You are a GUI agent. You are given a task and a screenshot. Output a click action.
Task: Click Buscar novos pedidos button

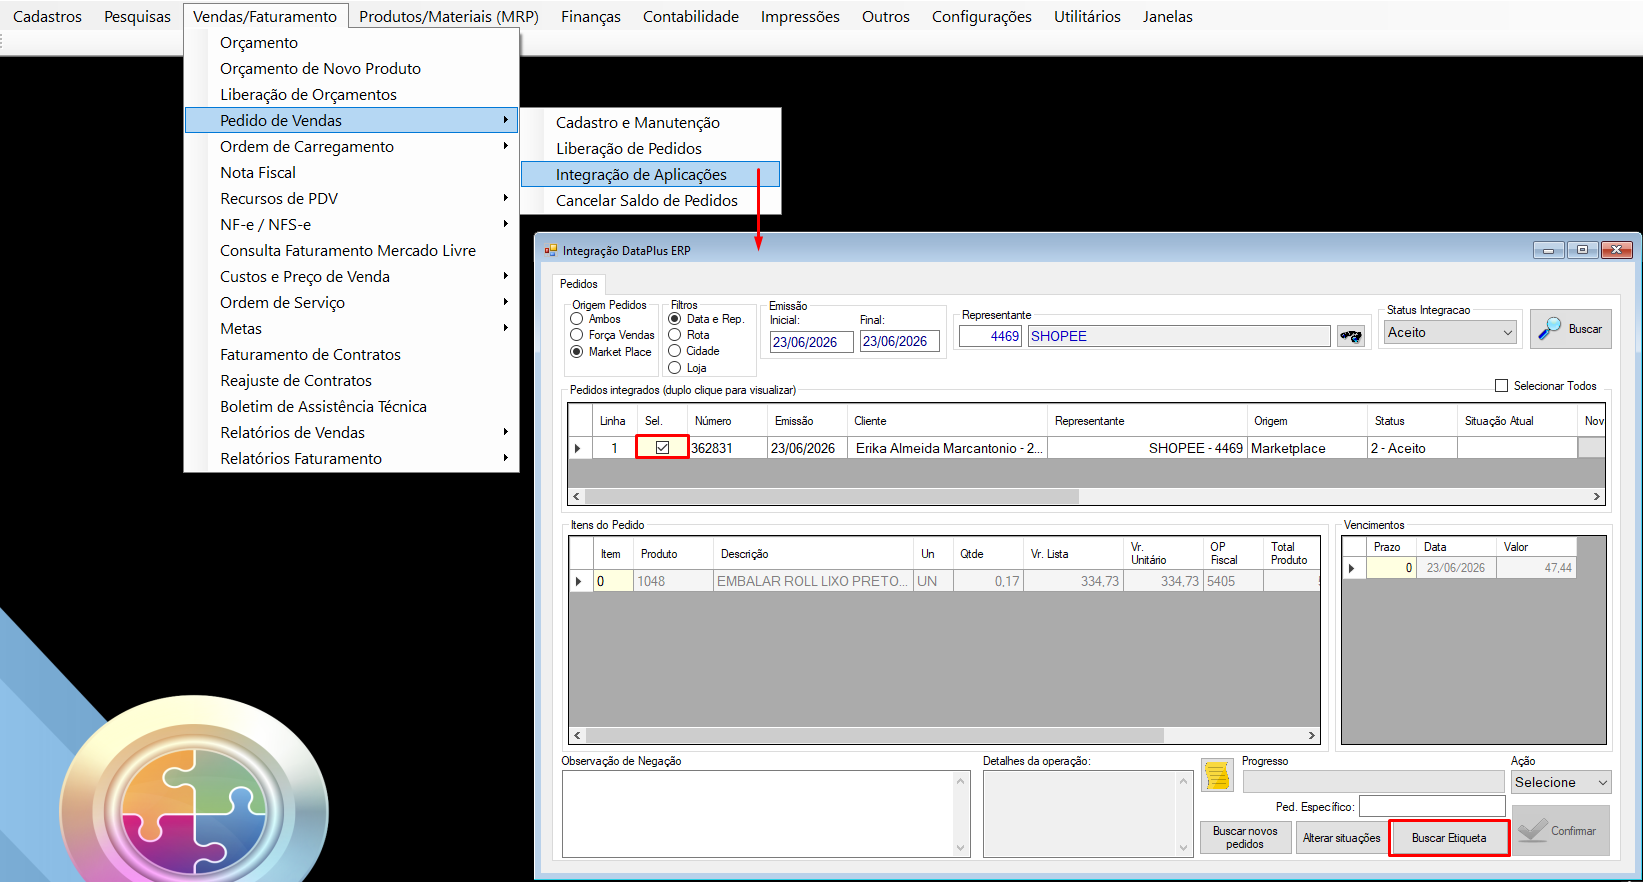tap(1245, 838)
